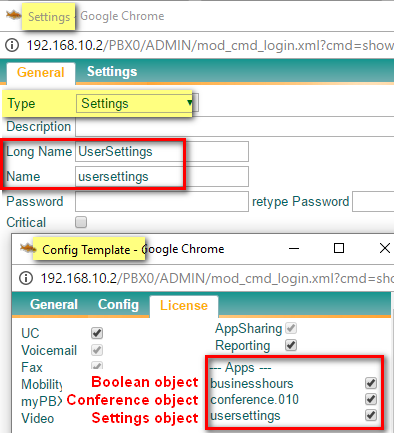Toggle the Fax license checkbox
This screenshot has width=394, height=433.
[97, 365]
